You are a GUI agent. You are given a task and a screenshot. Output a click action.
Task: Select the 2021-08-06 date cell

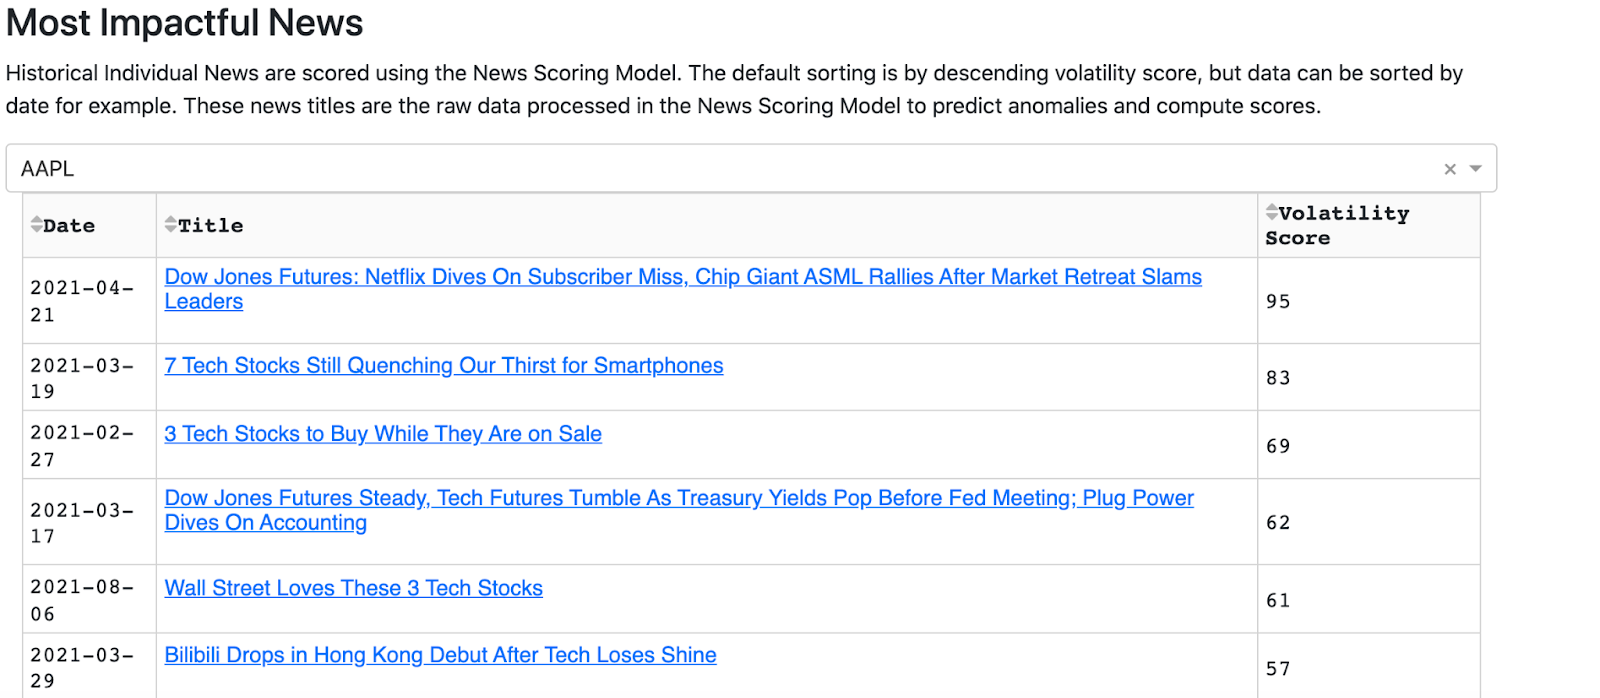[x=82, y=600]
